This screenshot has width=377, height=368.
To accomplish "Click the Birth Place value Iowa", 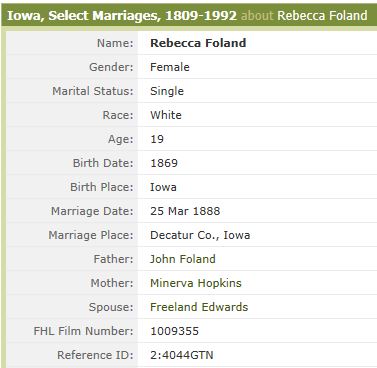I will click(x=163, y=187).
